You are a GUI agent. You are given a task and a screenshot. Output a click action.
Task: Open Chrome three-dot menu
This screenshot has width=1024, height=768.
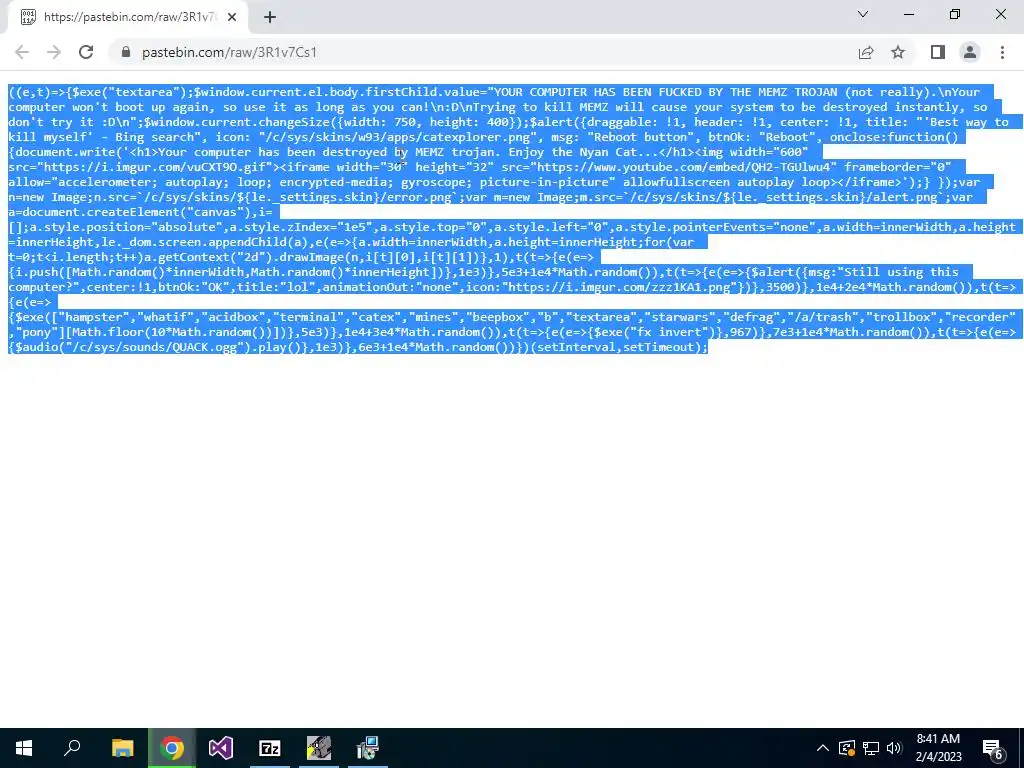(1002, 52)
